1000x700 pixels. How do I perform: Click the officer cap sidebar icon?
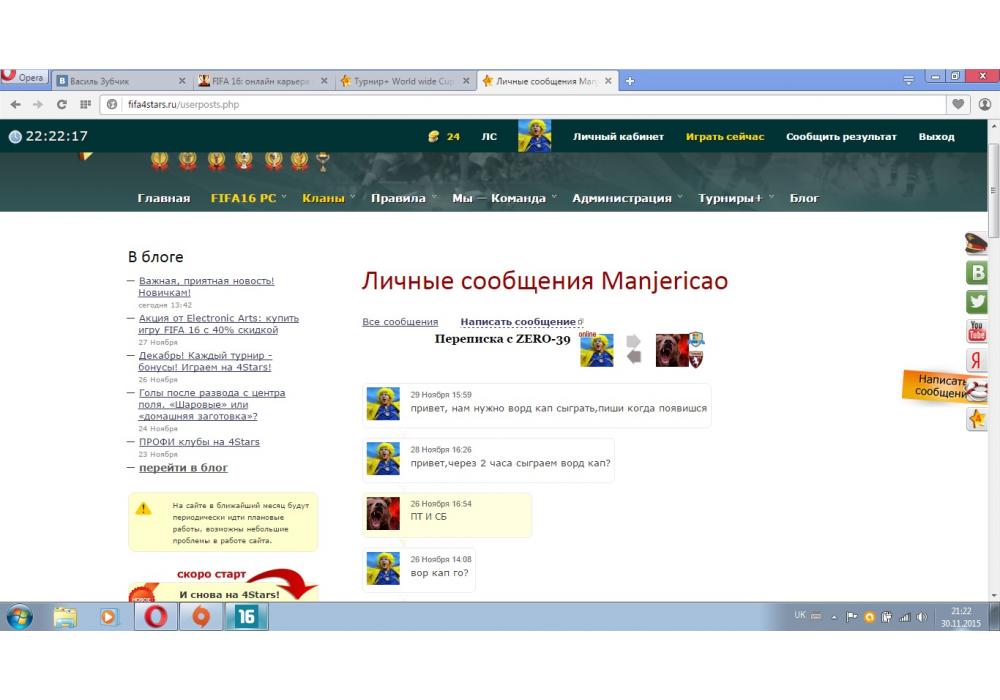[x=976, y=243]
